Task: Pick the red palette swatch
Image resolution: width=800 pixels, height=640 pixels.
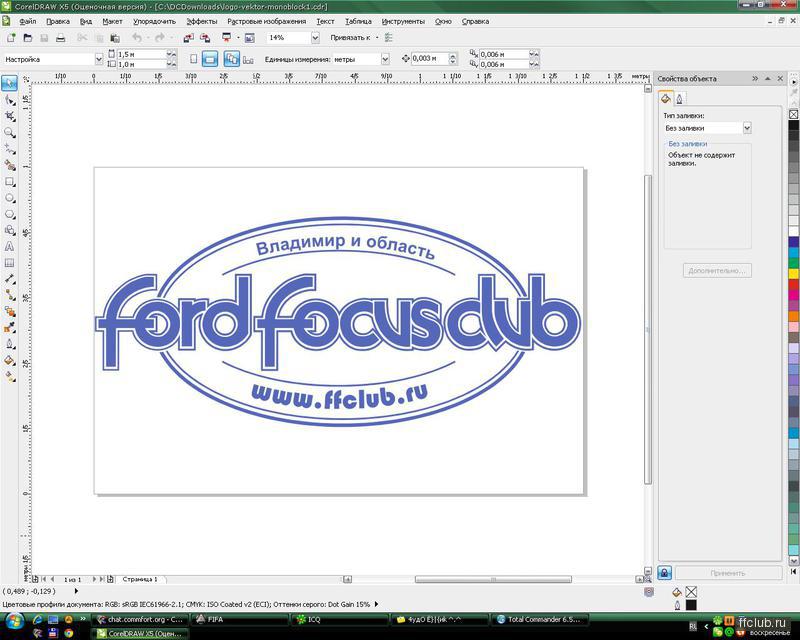Action: click(x=793, y=284)
